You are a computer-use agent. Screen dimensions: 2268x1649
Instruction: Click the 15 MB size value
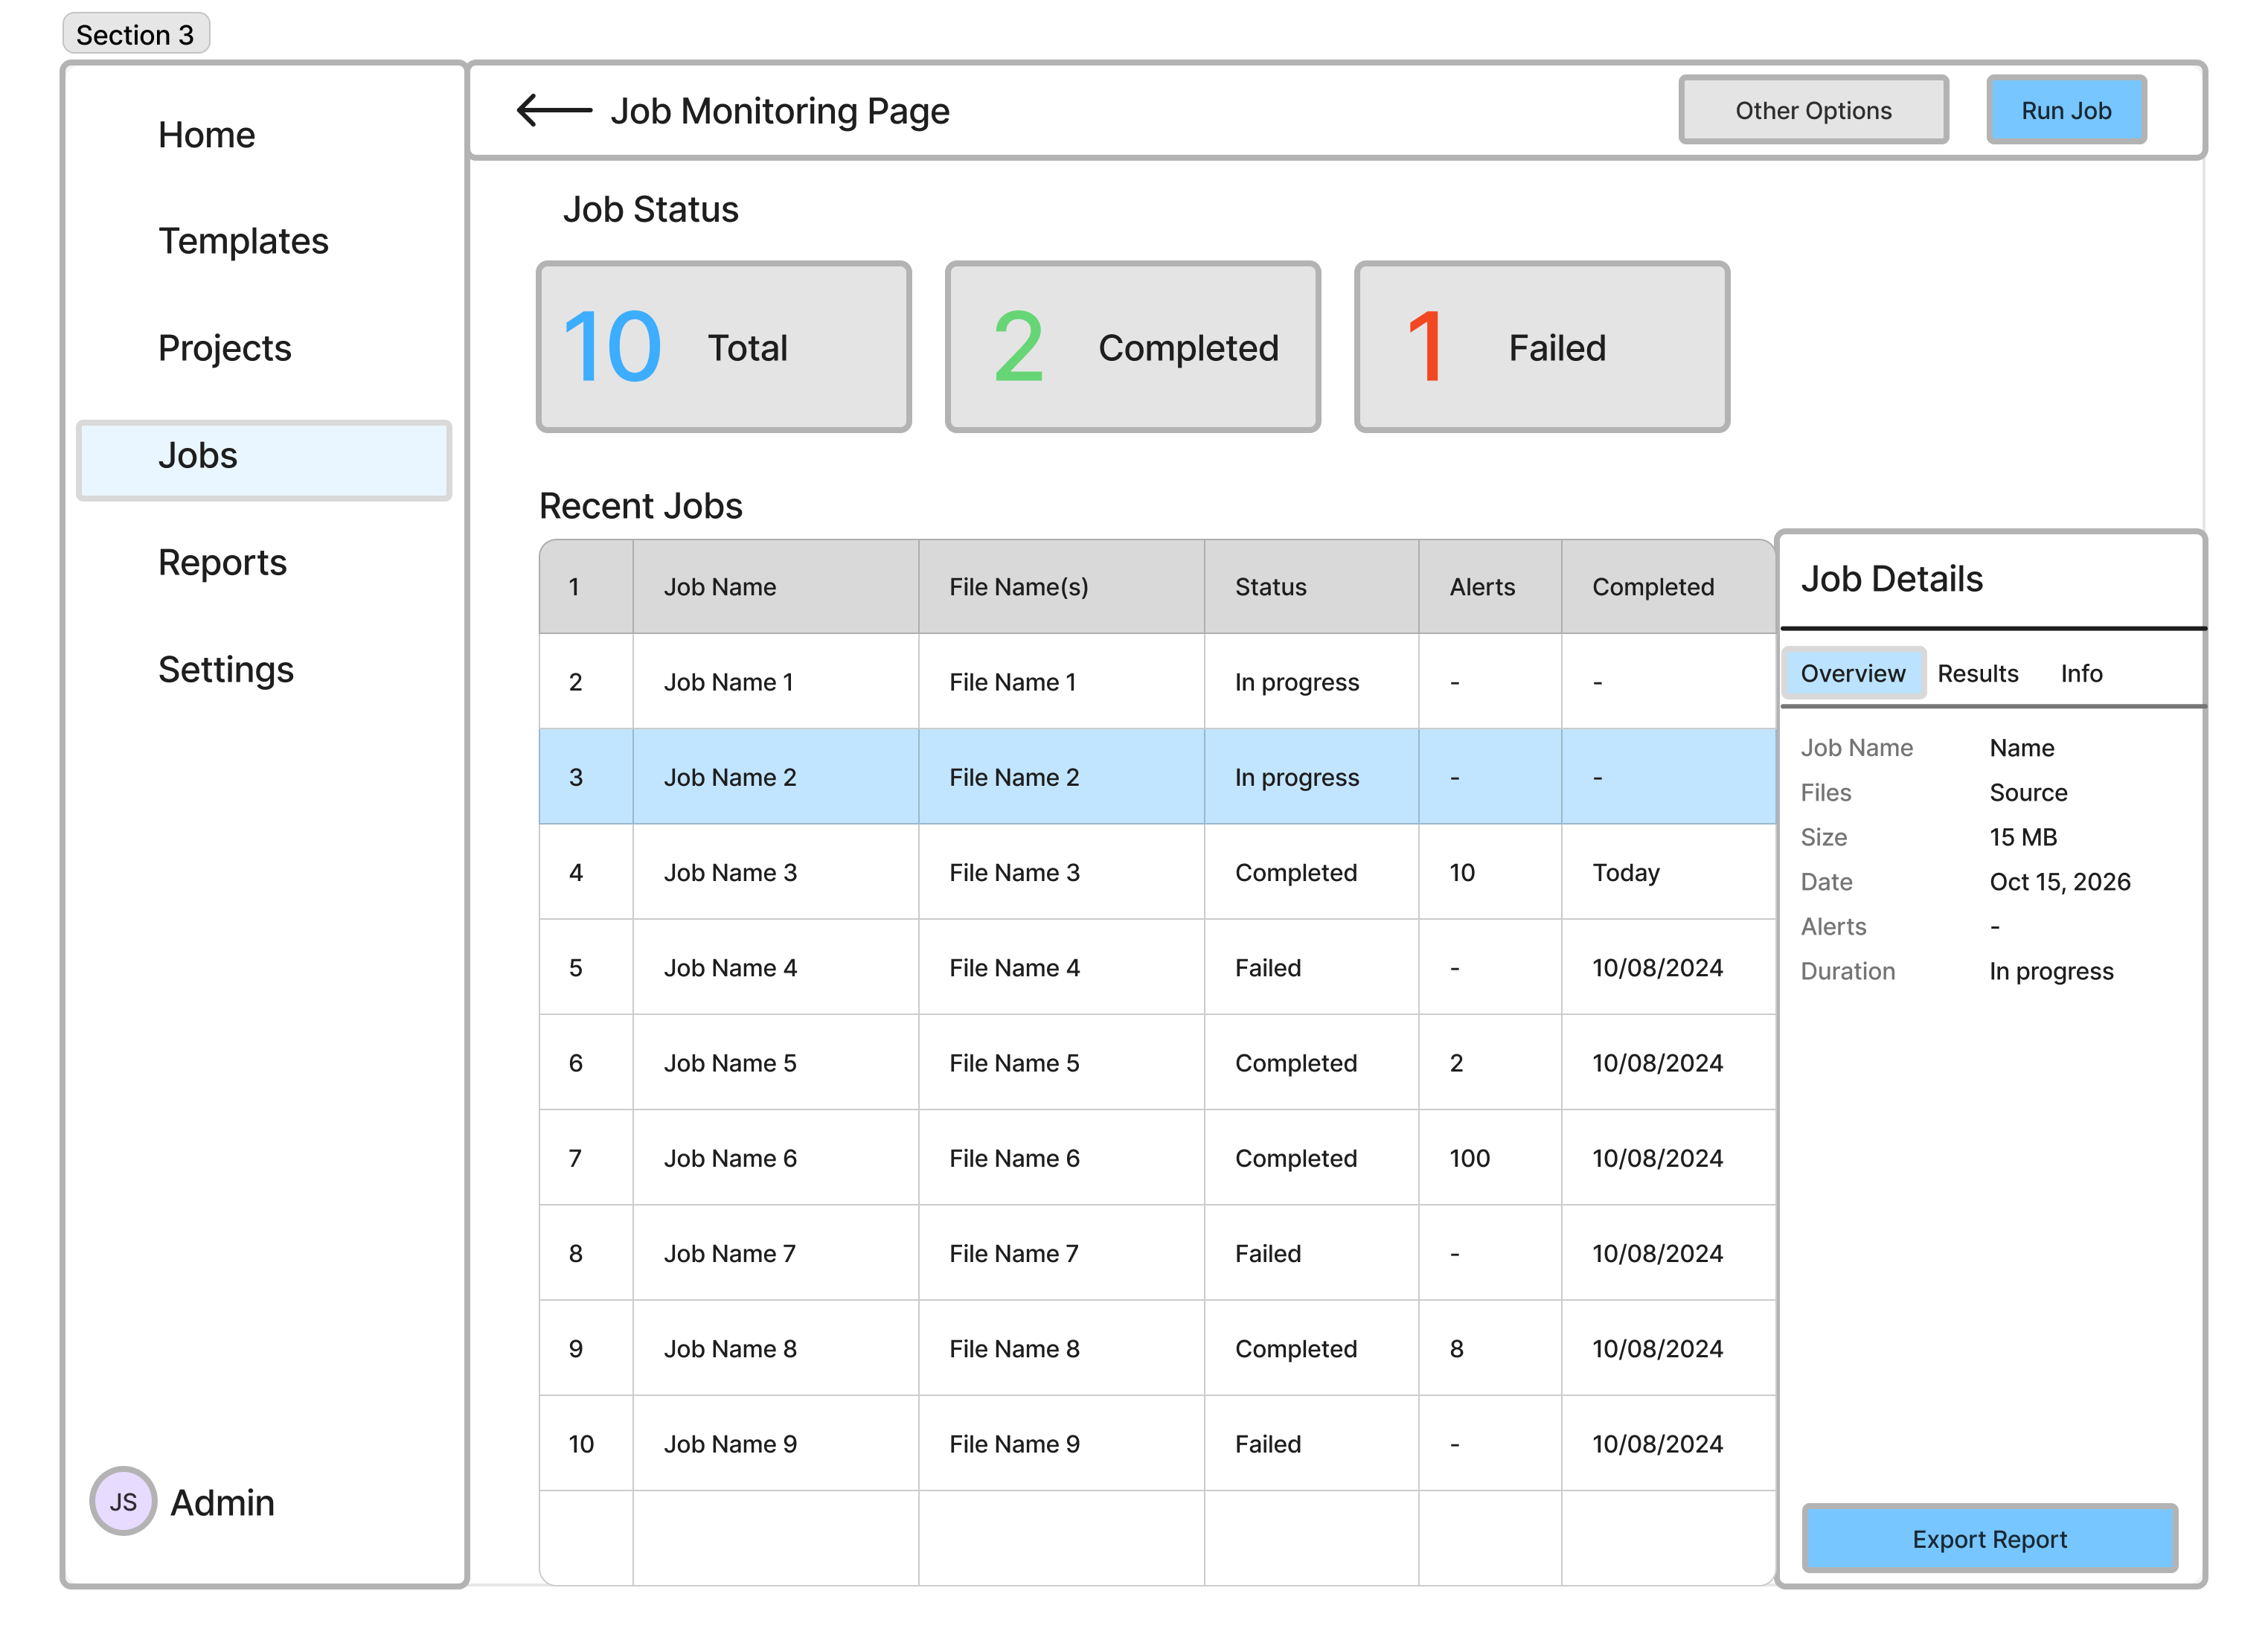point(2022,837)
